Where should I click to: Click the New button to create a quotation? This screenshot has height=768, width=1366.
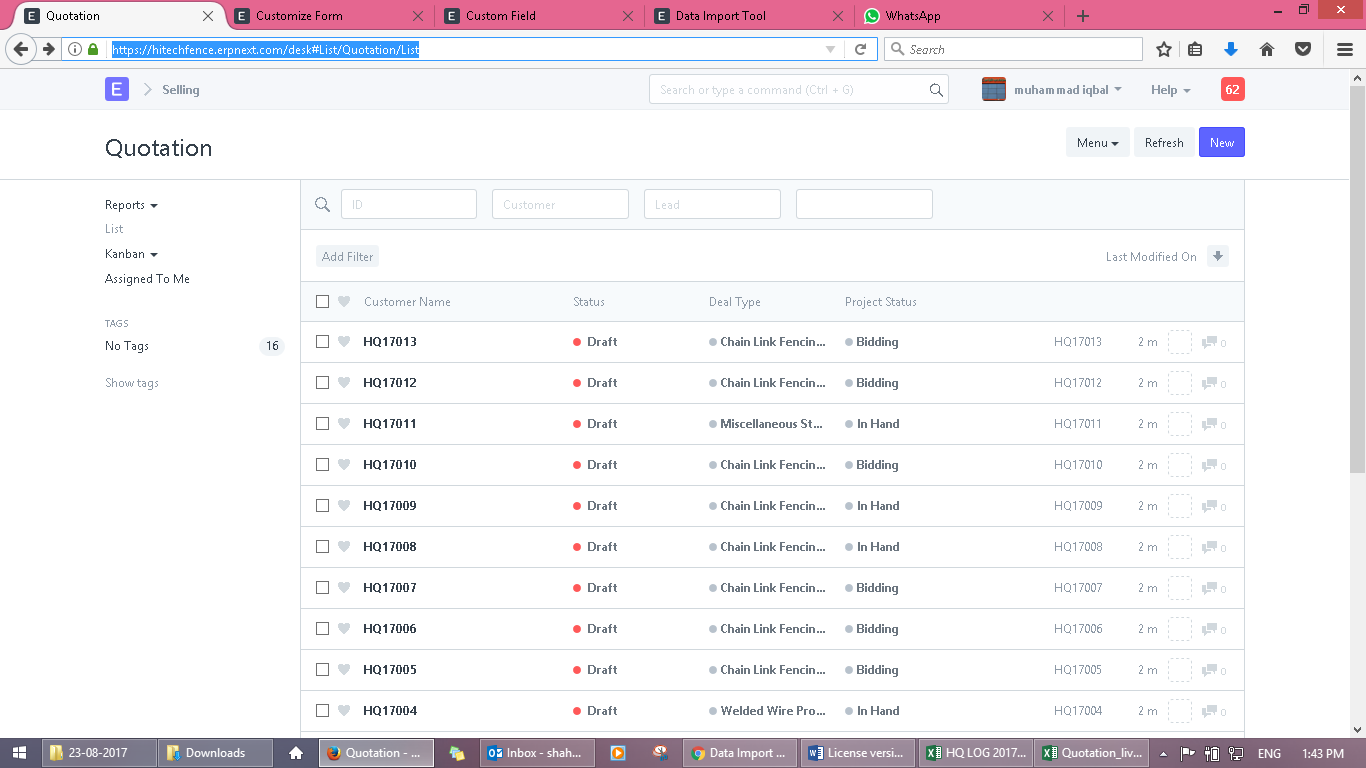pyautogui.click(x=1221, y=142)
